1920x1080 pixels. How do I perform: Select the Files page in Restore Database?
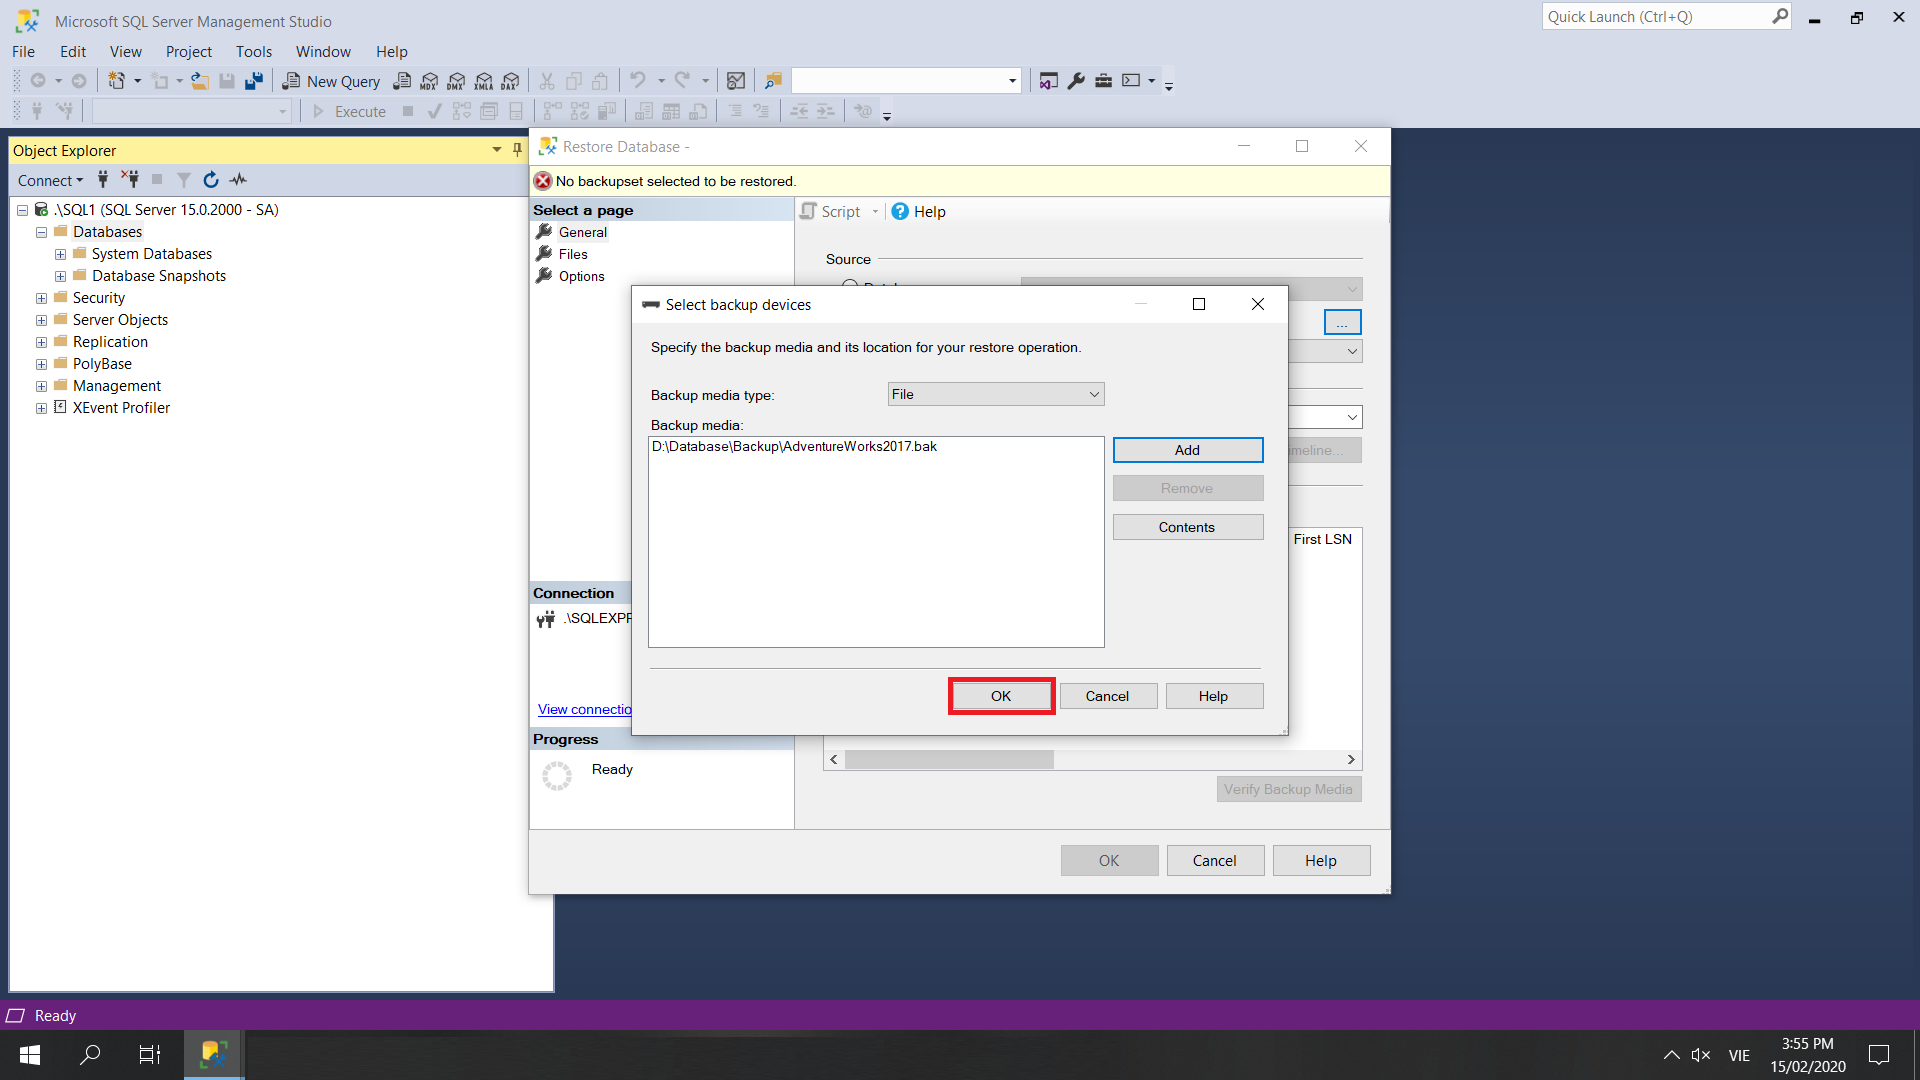(x=573, y=253)
